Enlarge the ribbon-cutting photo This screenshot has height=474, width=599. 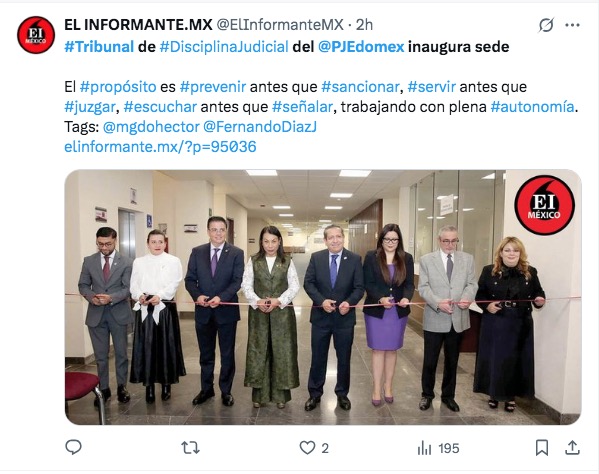coord(323,297)
